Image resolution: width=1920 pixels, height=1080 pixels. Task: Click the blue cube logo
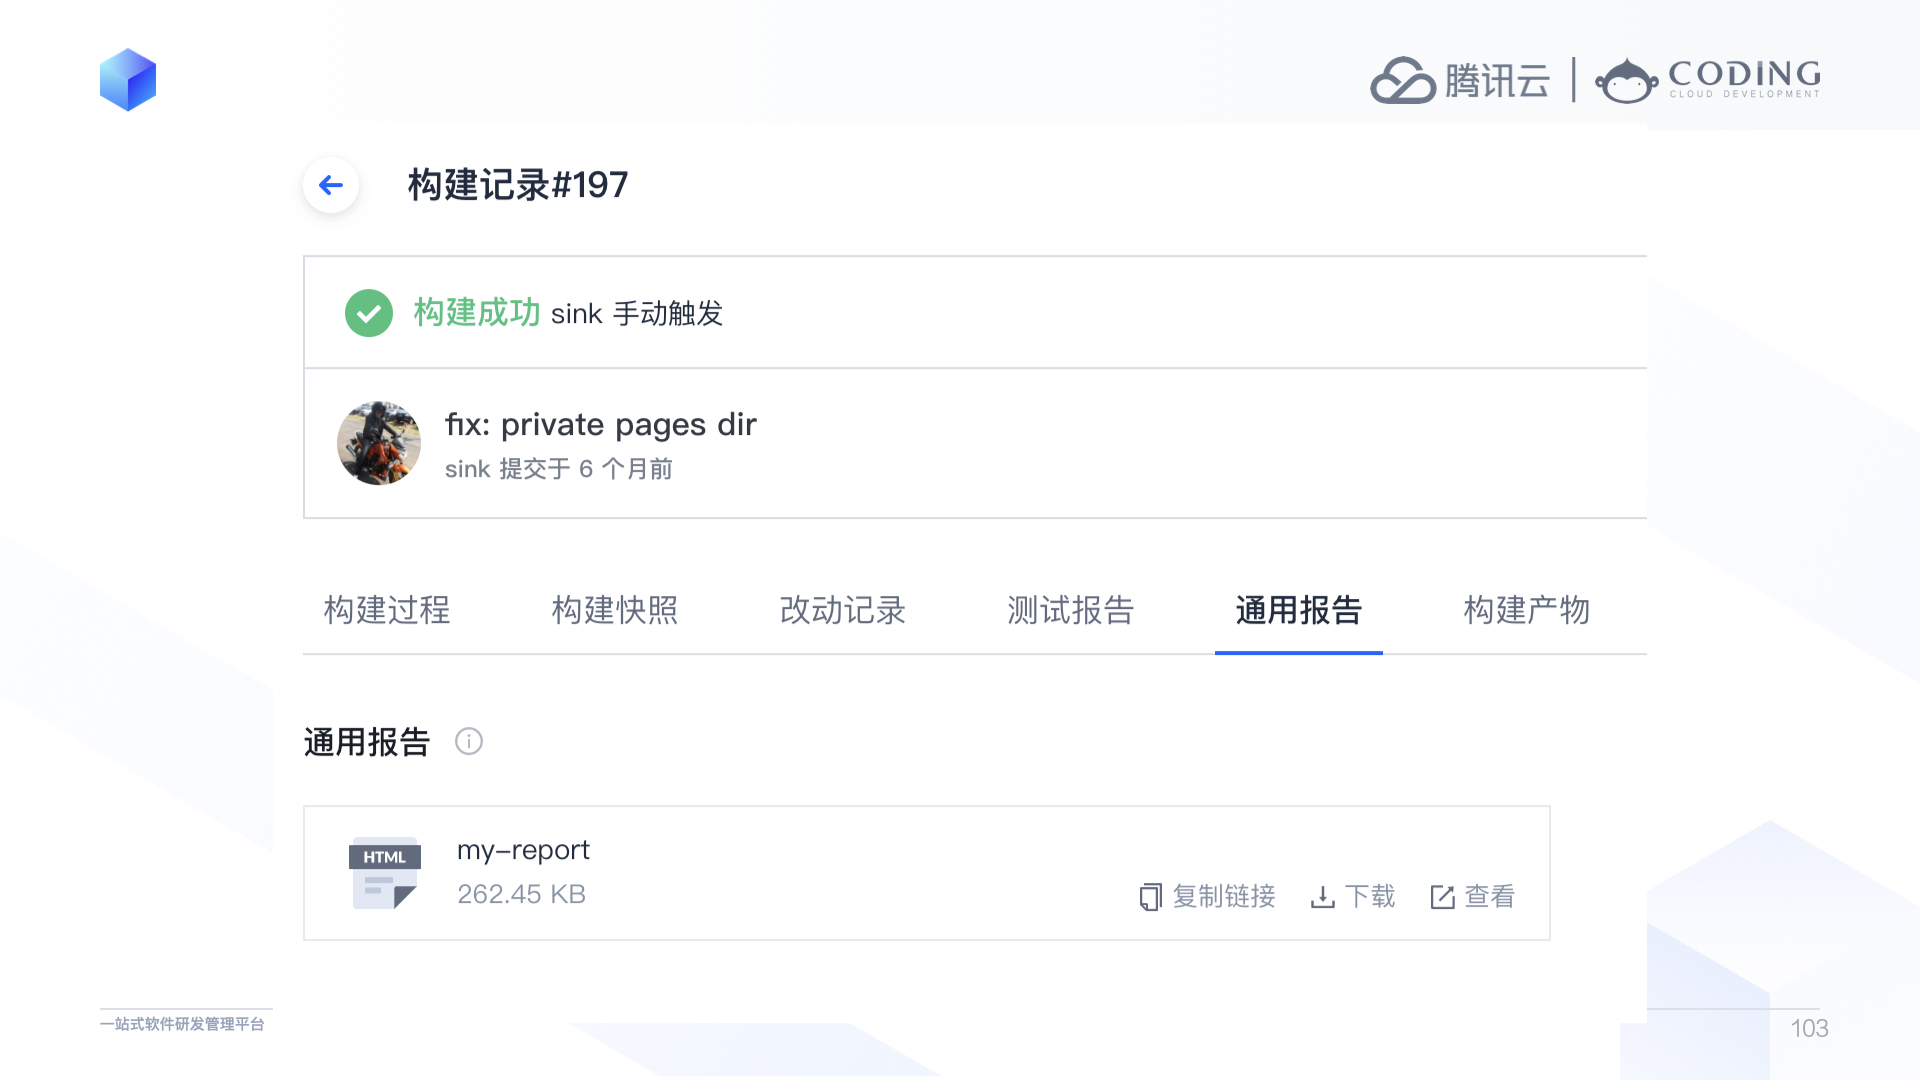click(x=128, y=80)
